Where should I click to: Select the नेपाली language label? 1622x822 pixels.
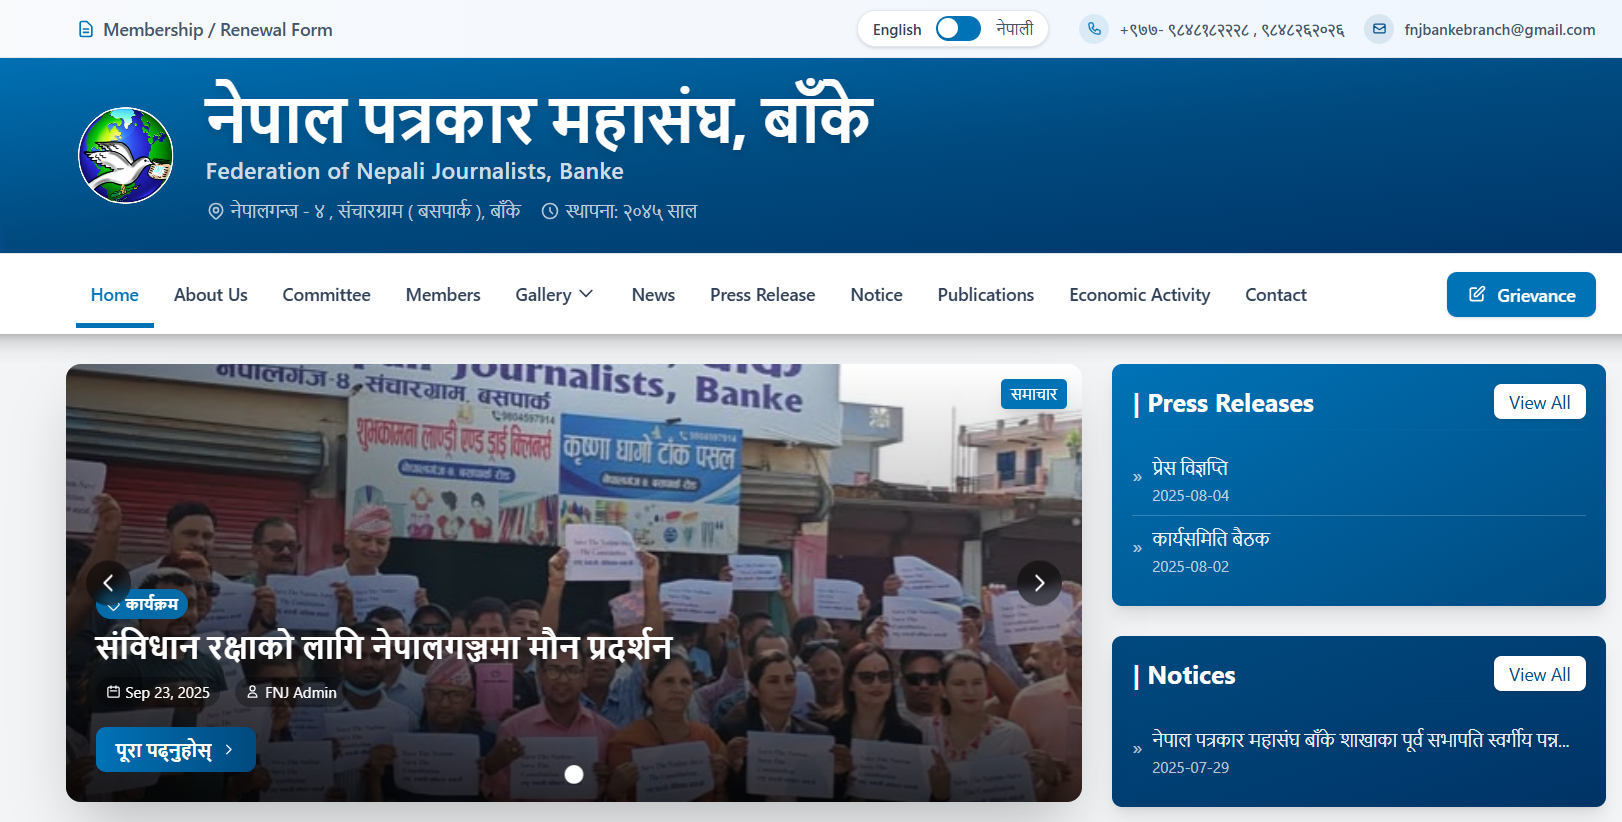1014,29
